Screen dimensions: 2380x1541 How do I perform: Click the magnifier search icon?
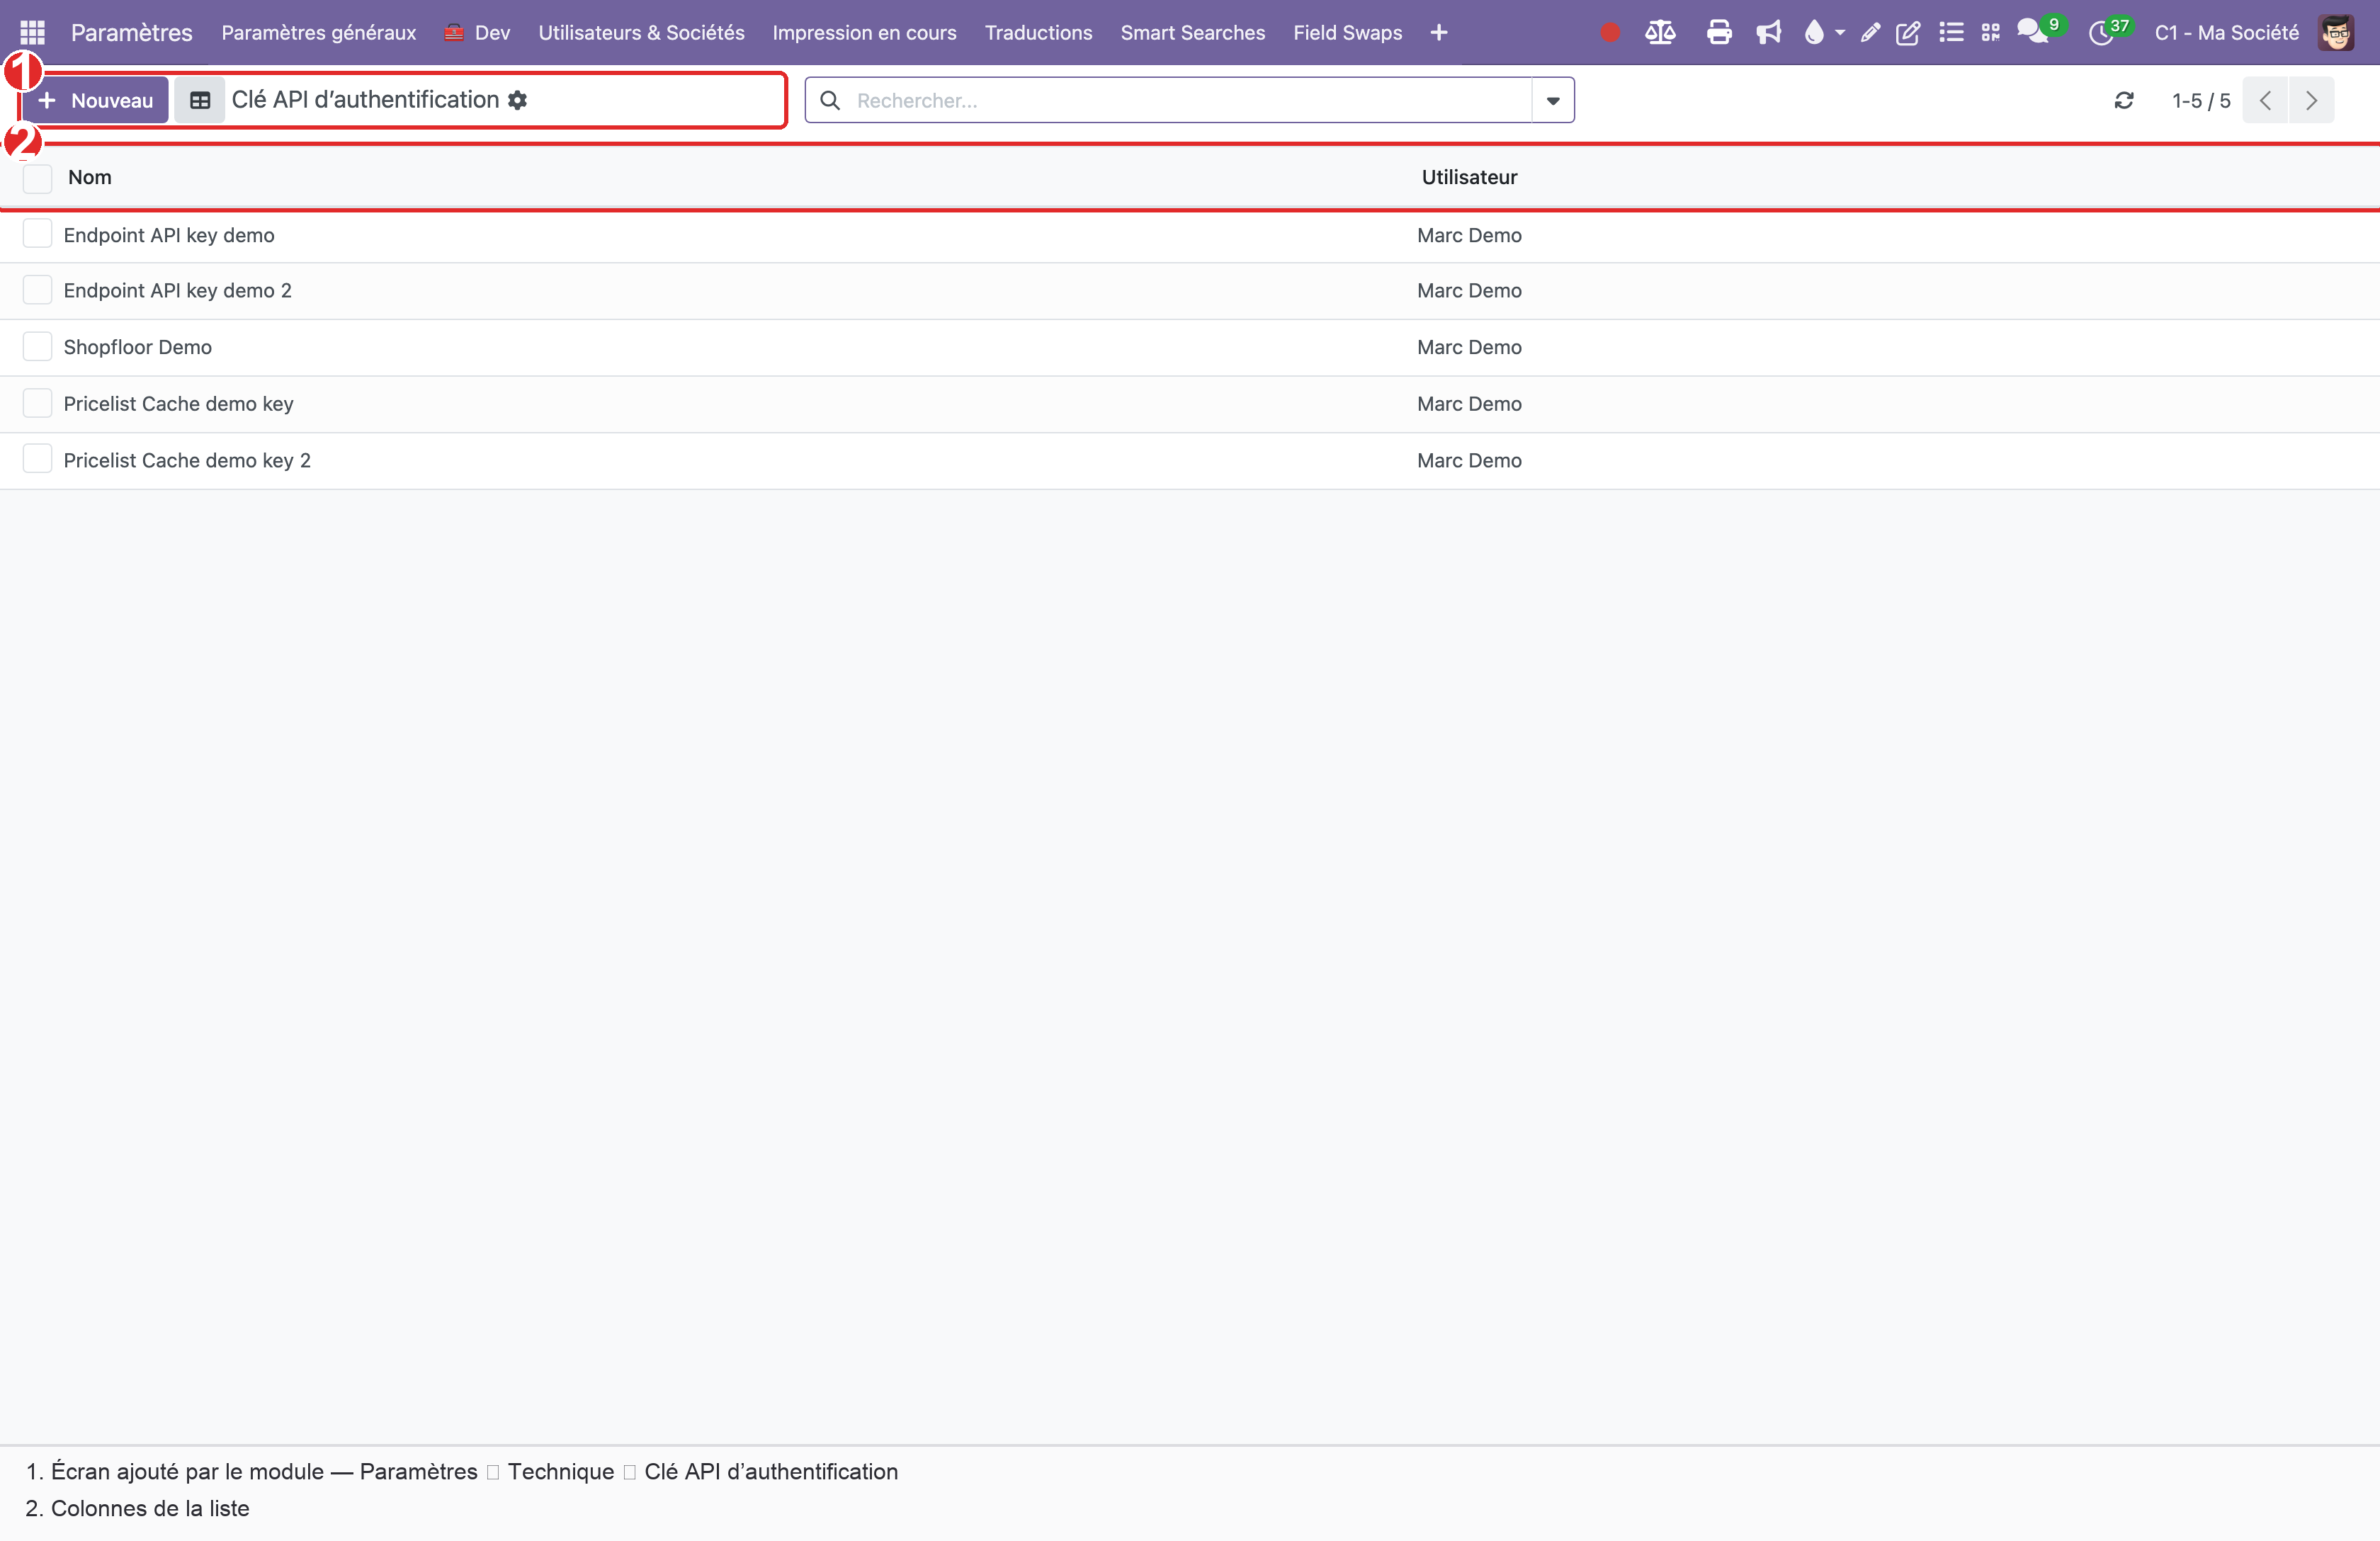pyautogui.click(x=830, y=100)
